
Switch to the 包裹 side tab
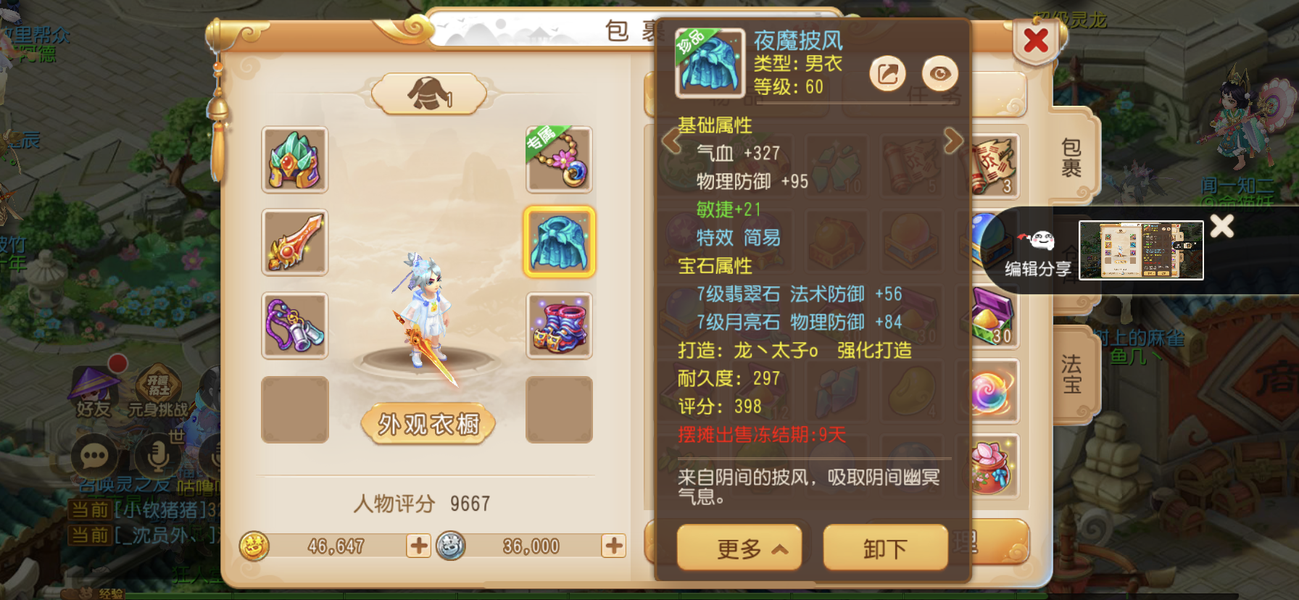pyautogui.click(x=1071, y=158)
